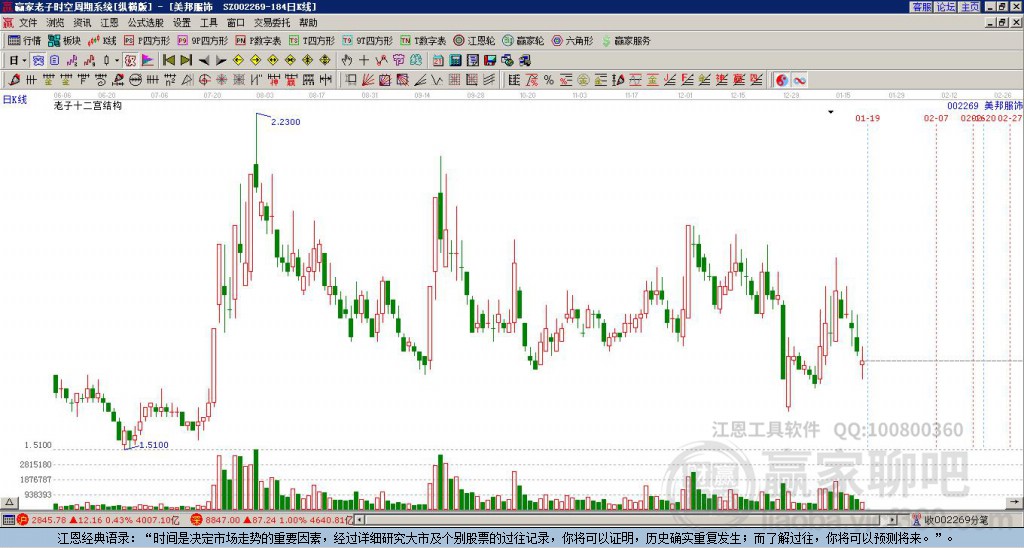Jump to last bar with green arrow

(x=185, y=61)
